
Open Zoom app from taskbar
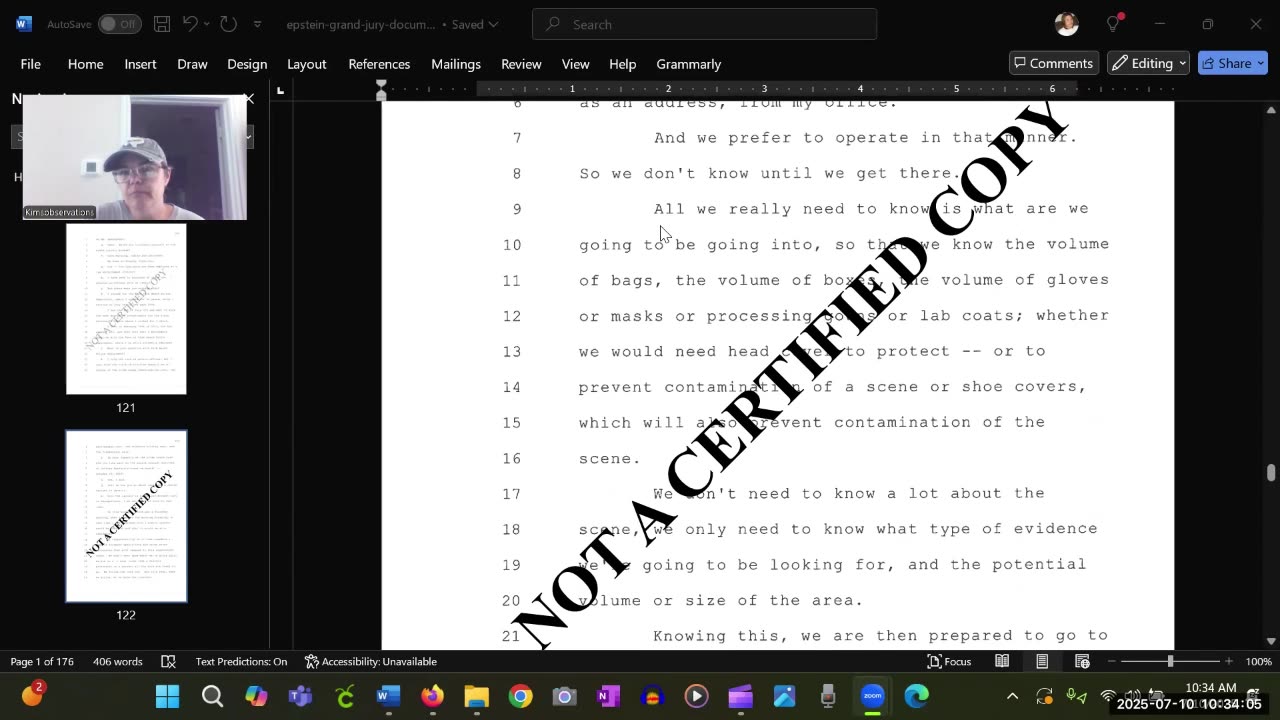point(872,696)
